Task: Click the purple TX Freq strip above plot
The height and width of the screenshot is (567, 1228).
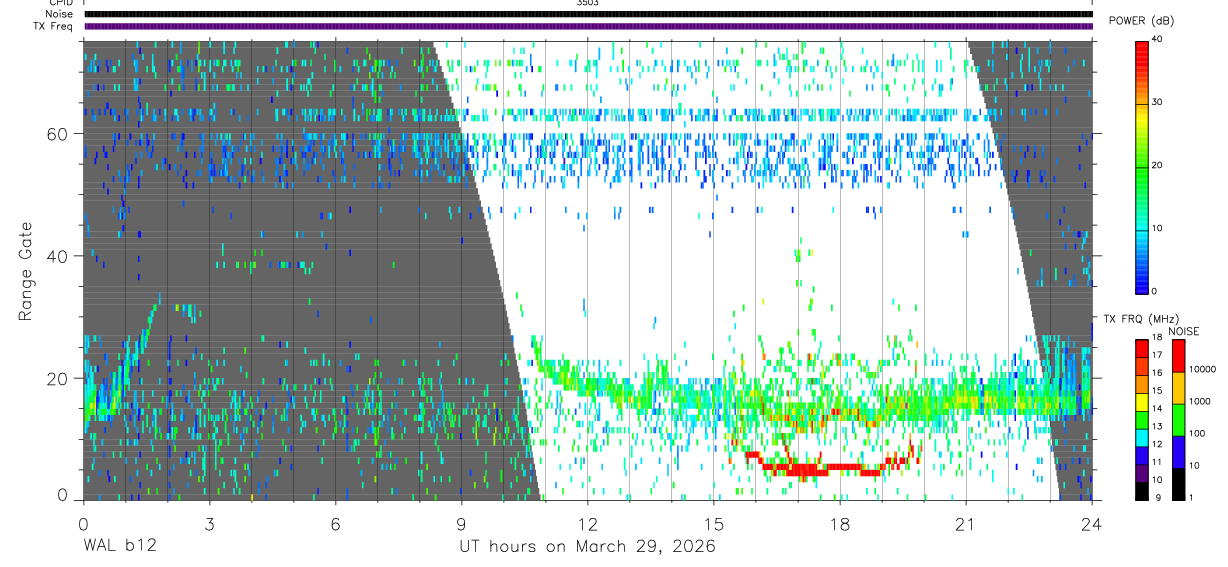Action: [588, 26]
